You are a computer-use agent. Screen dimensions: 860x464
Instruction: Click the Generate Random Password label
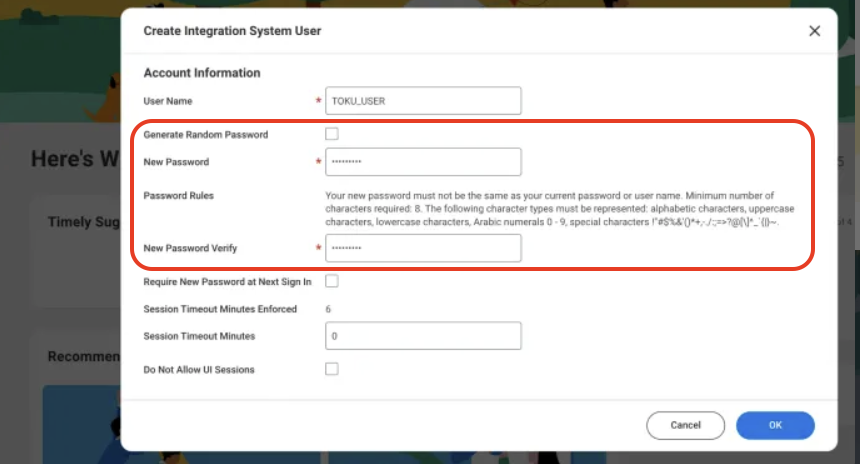pyautogui.click(x=206, y=135)
